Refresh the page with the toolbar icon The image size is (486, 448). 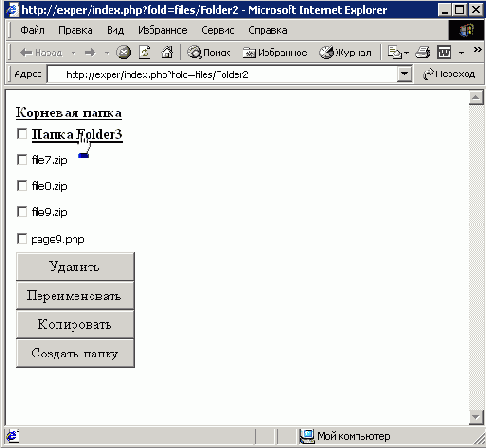pos(145,52)
